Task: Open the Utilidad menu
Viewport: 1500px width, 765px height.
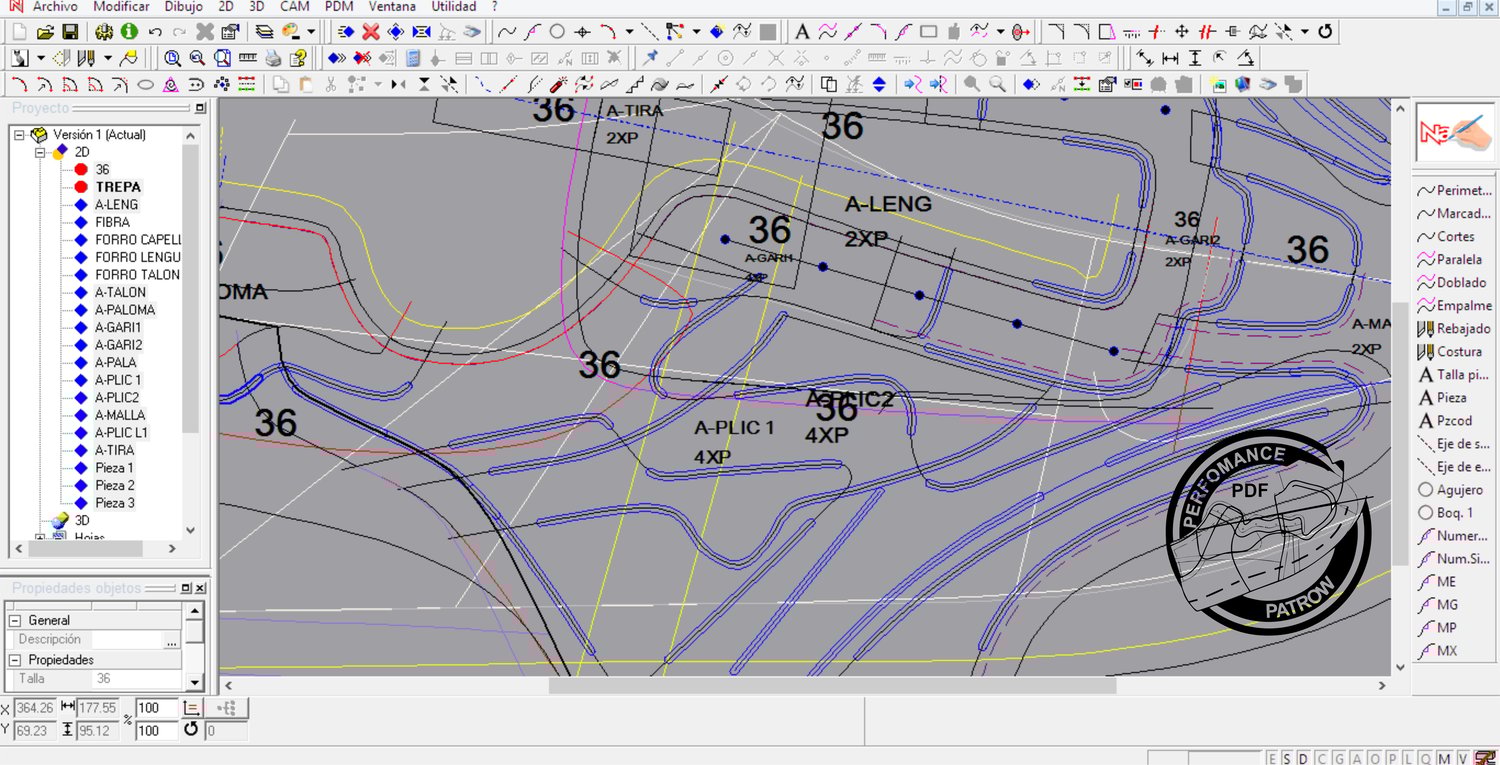Action: click(x=454, y=7)
